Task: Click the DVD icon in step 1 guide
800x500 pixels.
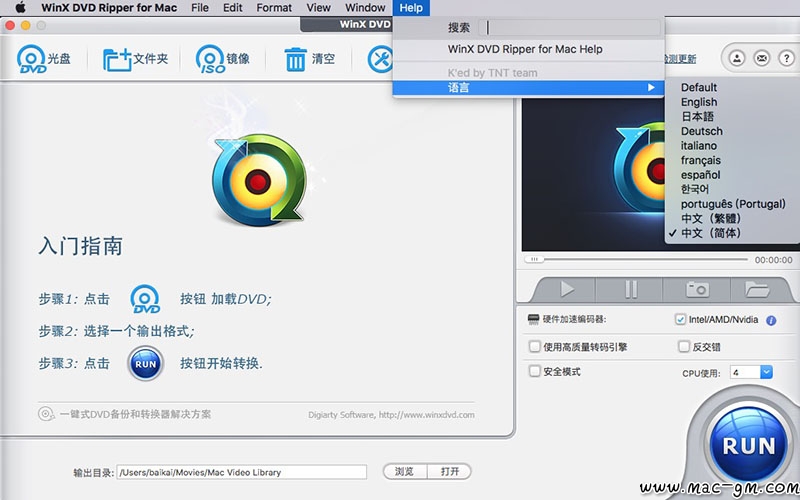Action: [145, 299]
